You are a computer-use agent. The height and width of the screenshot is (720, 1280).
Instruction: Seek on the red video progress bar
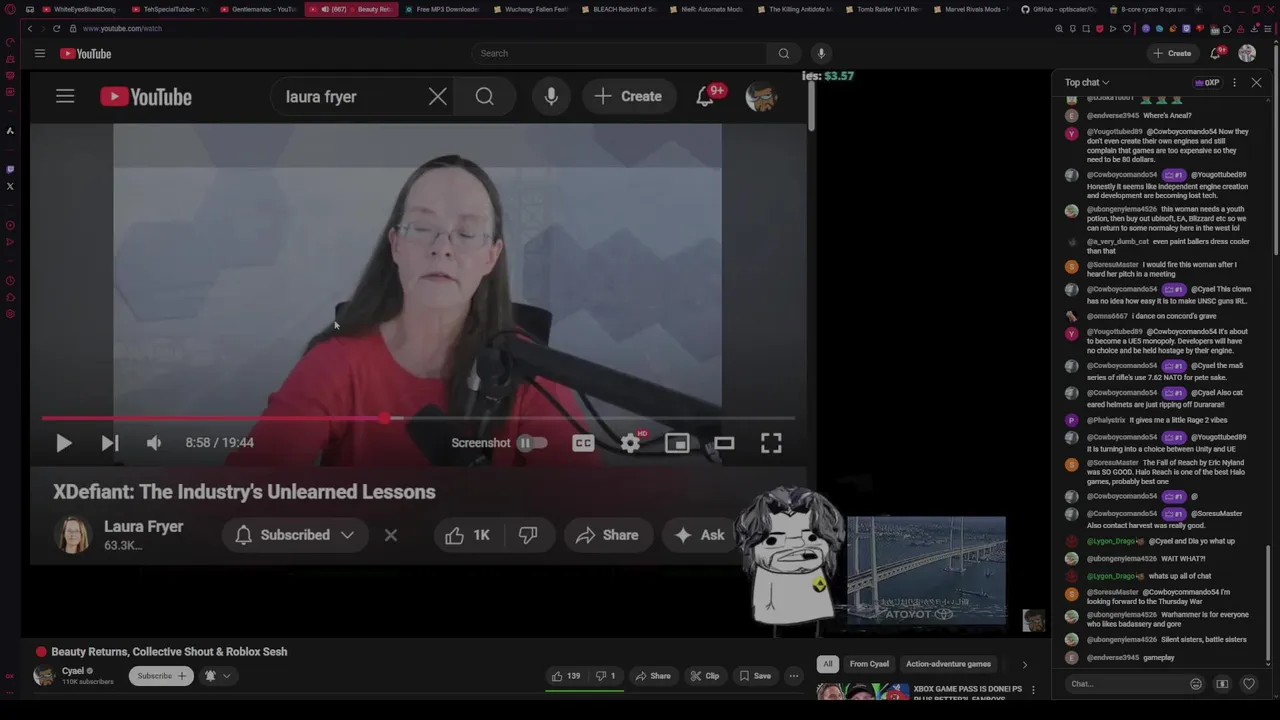[418, 418]
